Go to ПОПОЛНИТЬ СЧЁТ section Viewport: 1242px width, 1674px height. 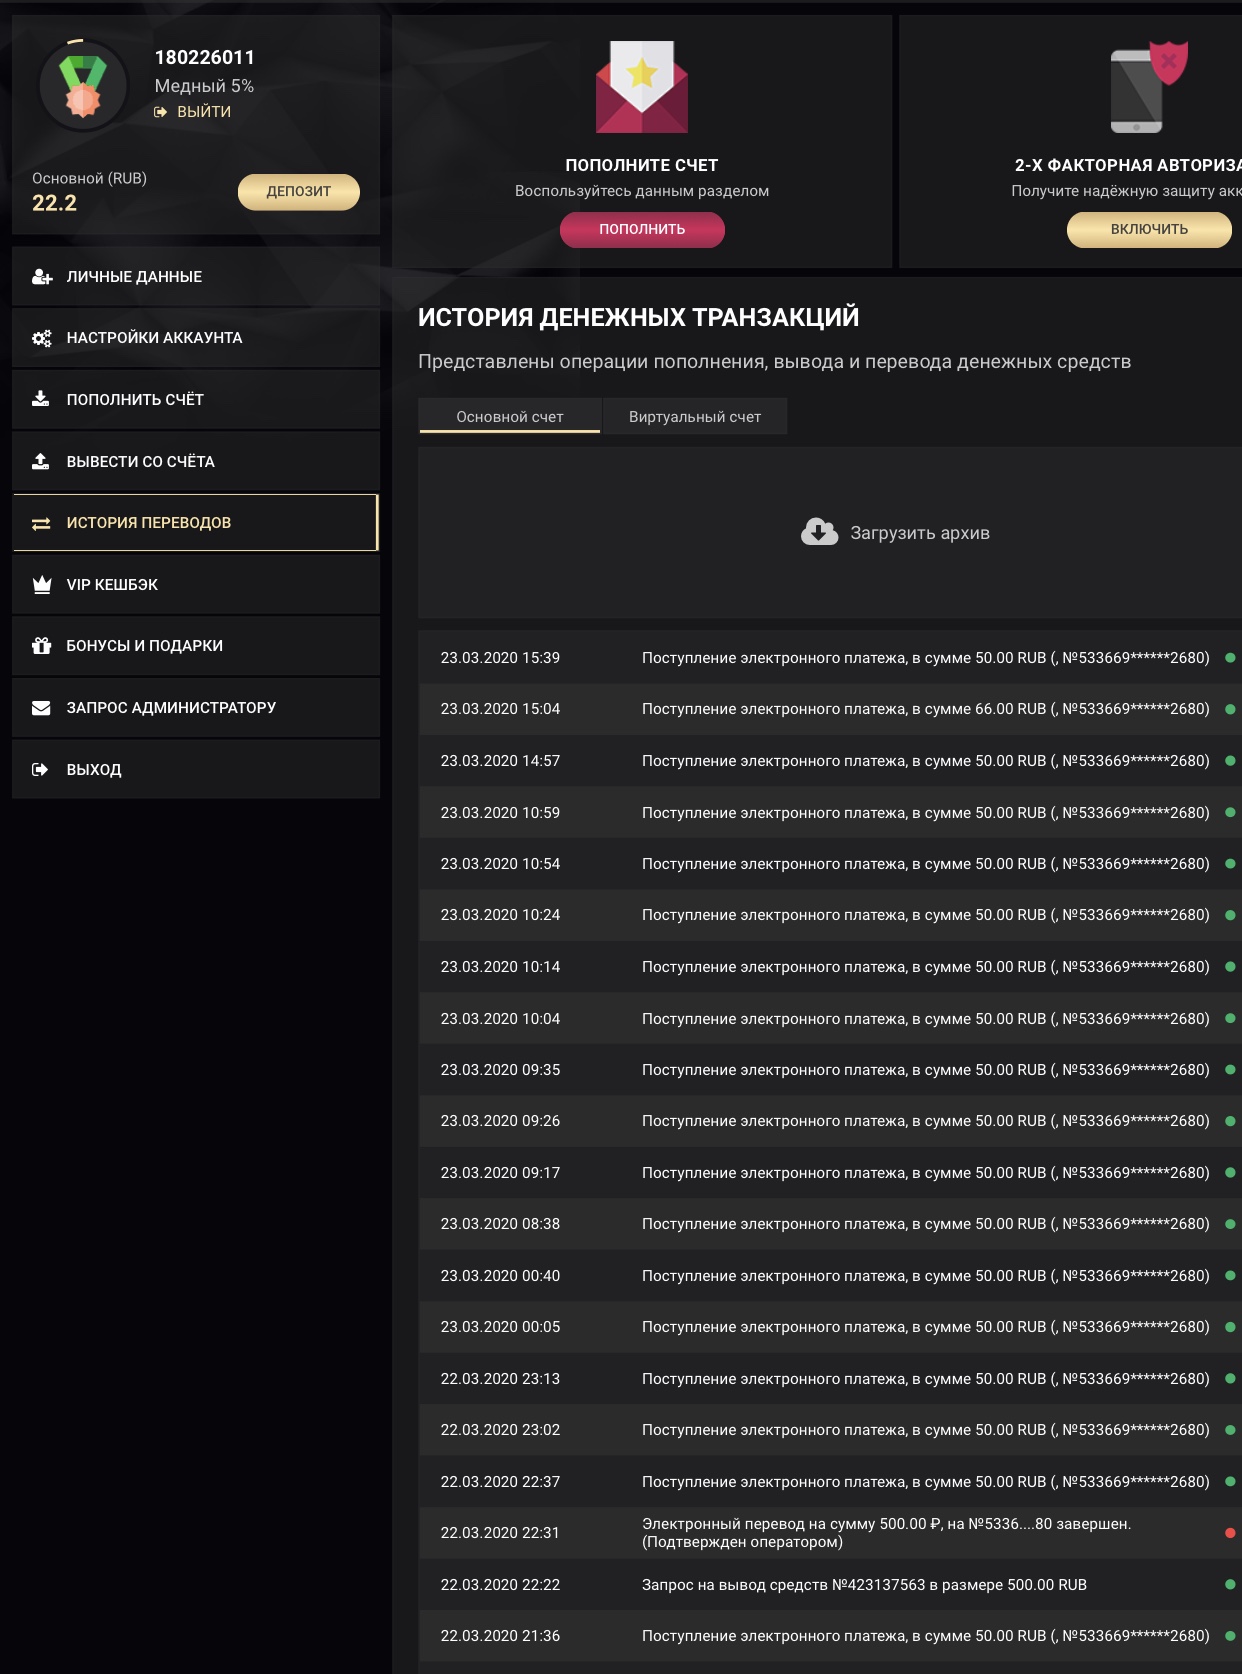196,400
